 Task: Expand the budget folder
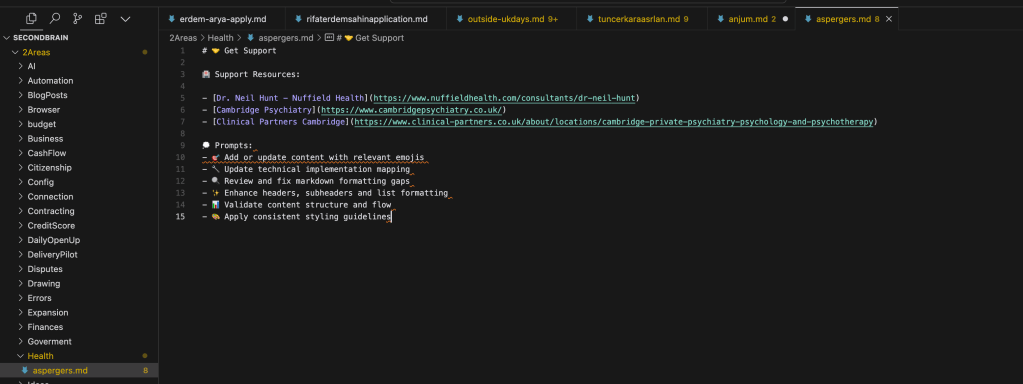pos(41,124)
